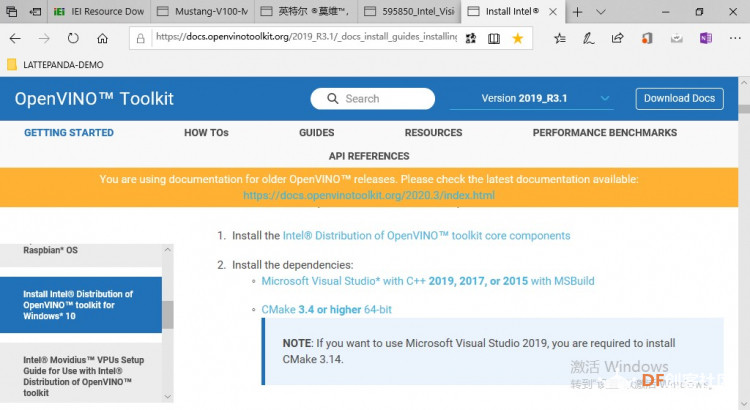Click the yellow favorites star

518,38
